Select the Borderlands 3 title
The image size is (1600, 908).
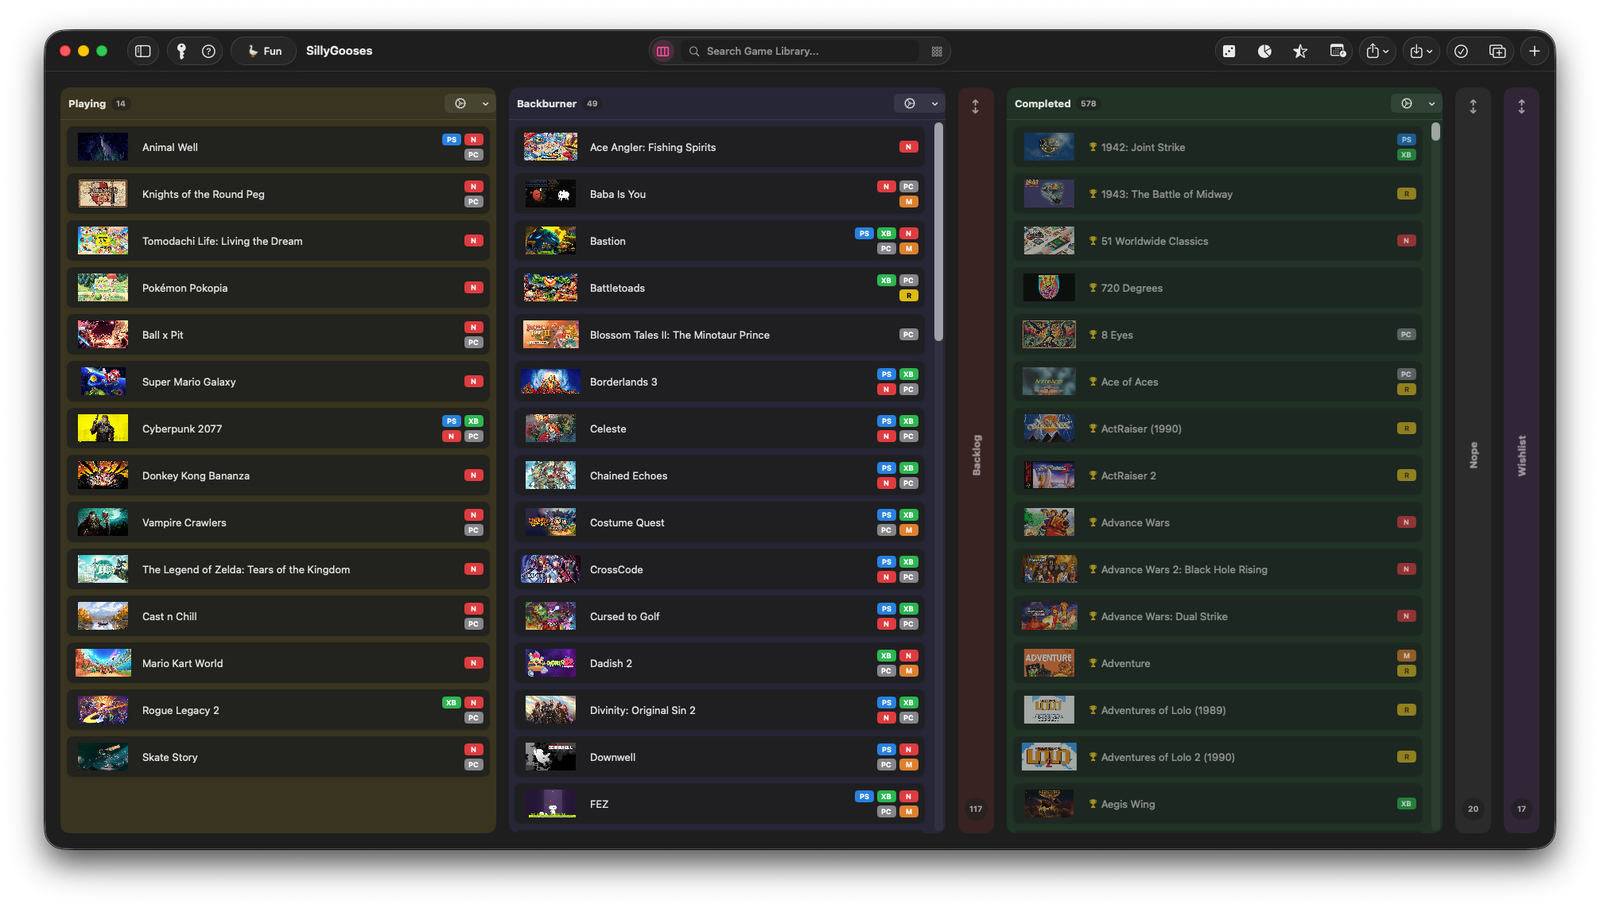(x=624, y=382)
